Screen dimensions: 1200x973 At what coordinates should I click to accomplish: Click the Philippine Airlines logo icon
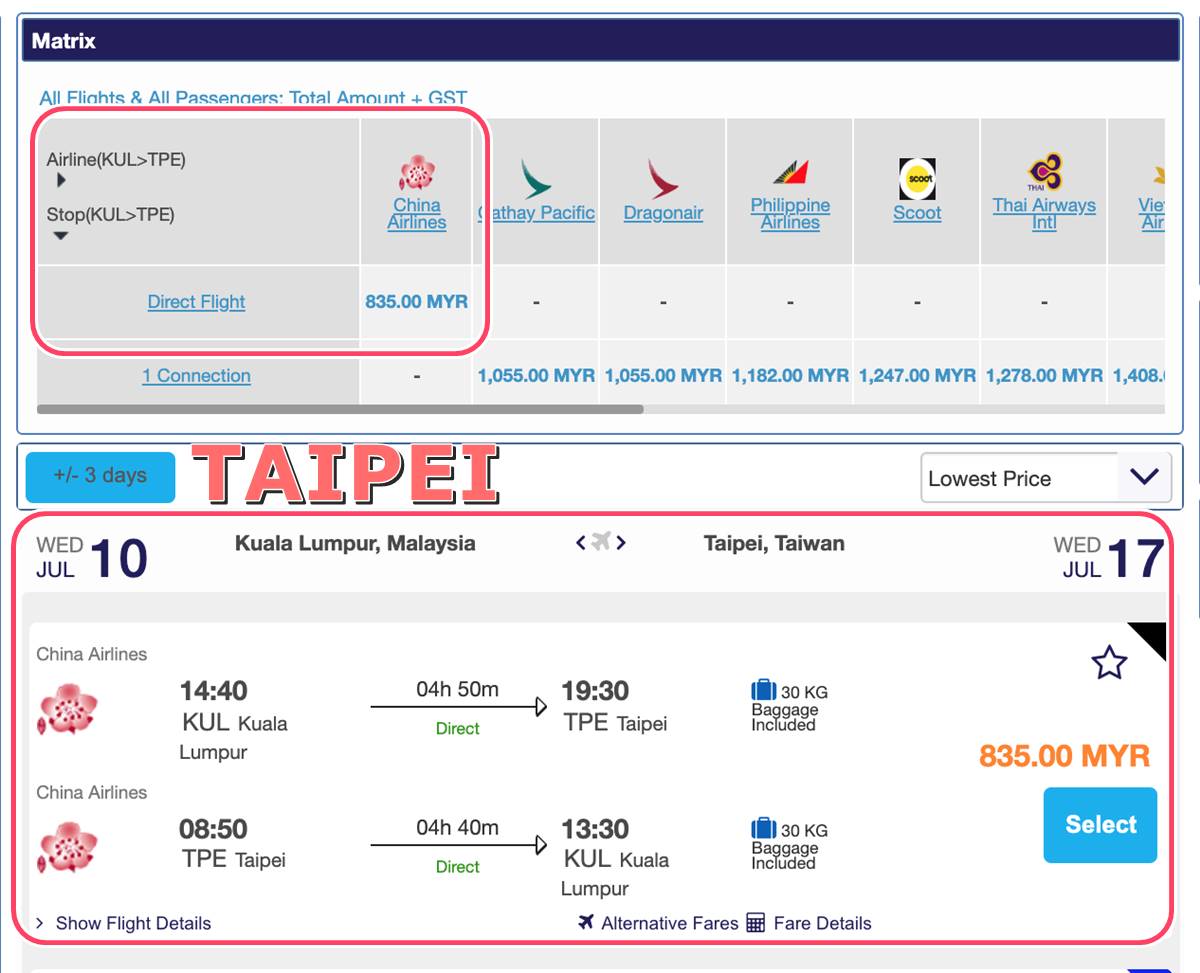790,172
